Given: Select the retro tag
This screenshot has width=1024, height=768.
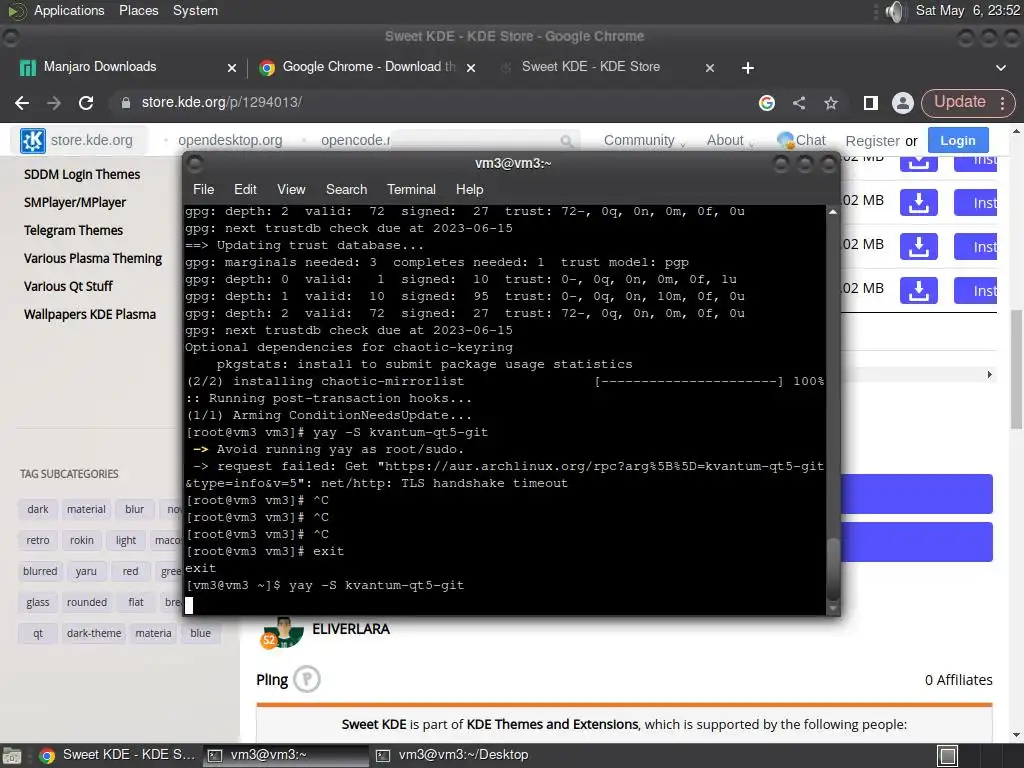Looking at the screenshot, I should (x=38, y=541).
